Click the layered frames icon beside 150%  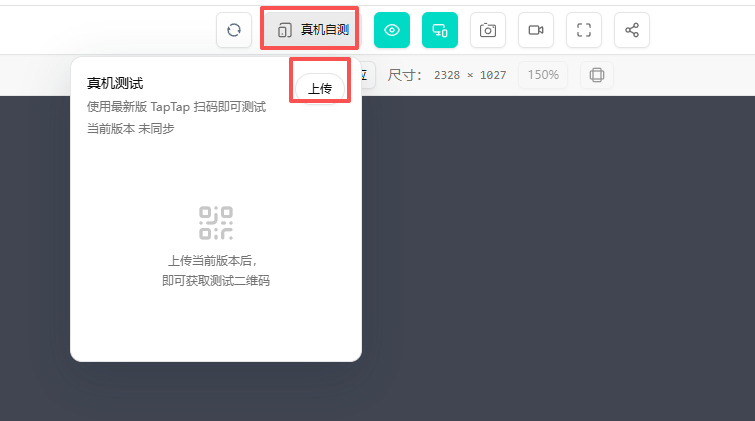coord(597,75)
